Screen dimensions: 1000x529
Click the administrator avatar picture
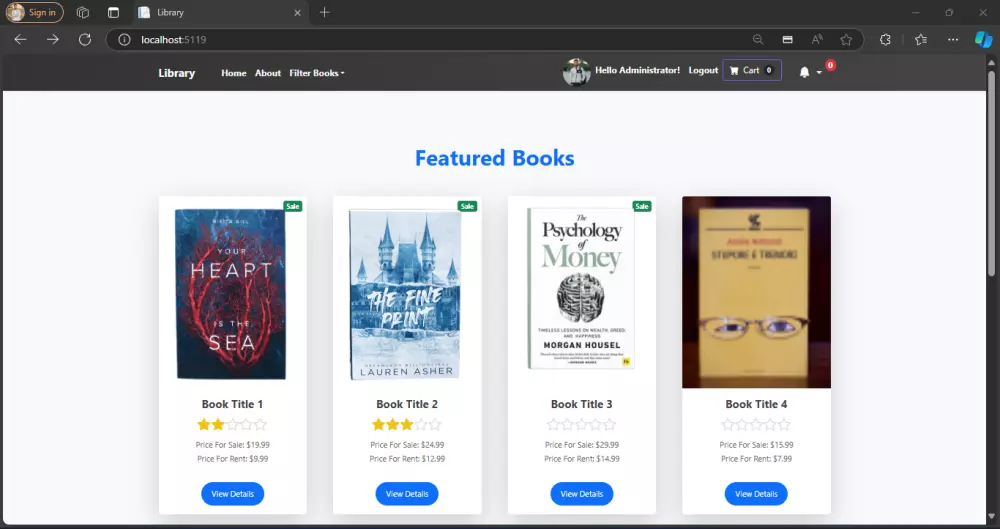coord(577,71)
